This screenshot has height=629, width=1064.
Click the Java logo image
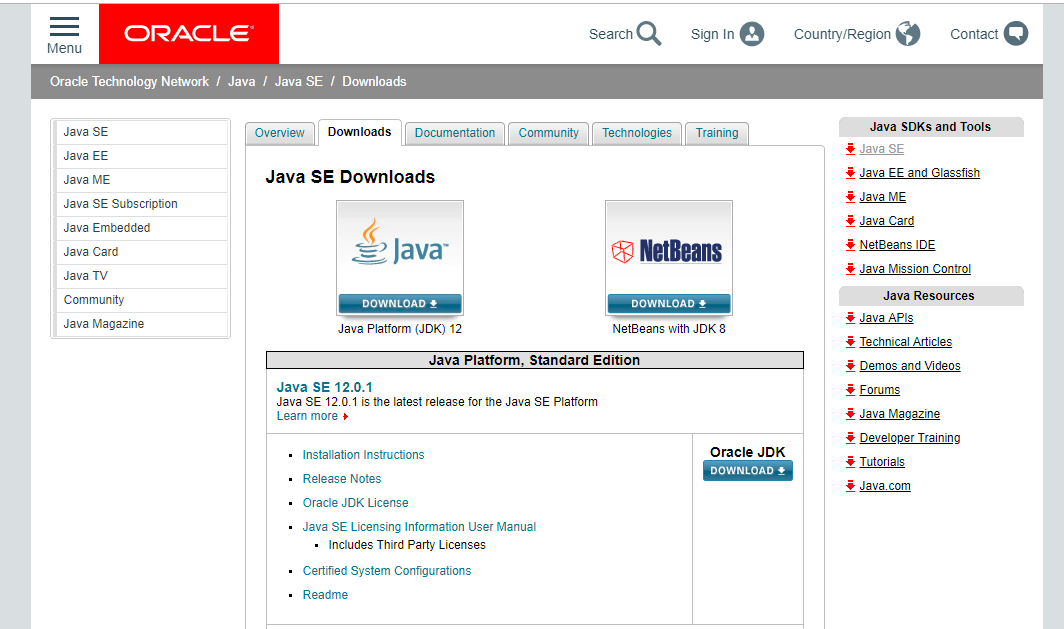pyautogui.click(x=399, y=244)
